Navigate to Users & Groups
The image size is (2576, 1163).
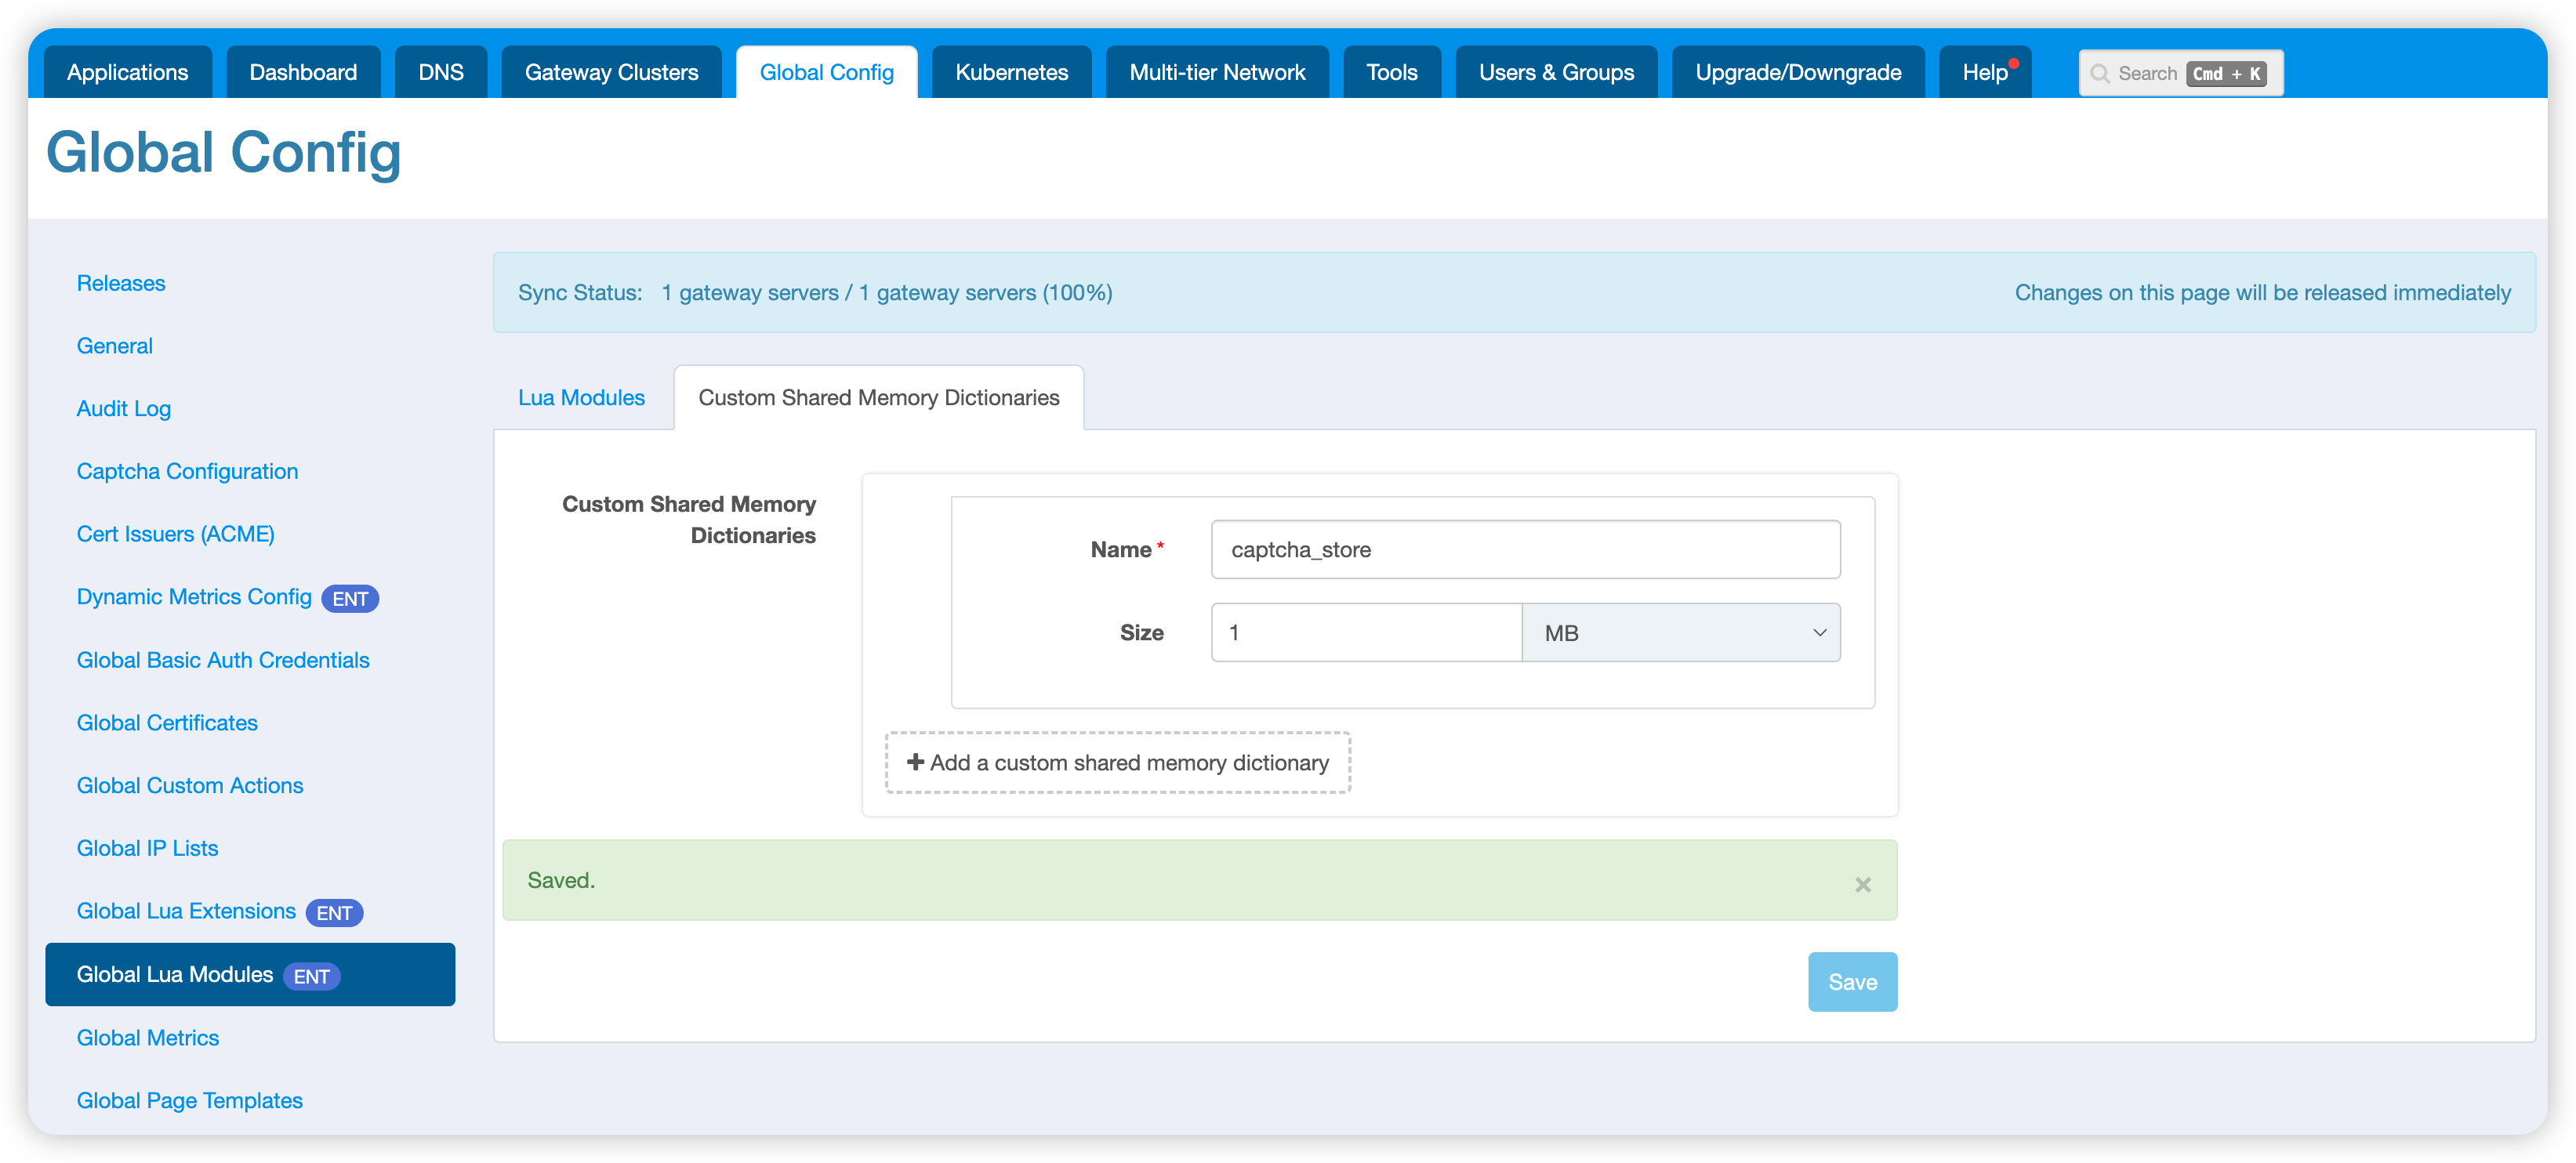point(1556,72)
